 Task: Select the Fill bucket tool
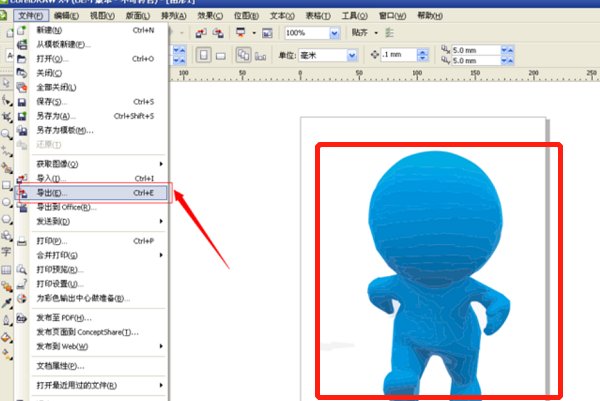(x=6, y=337)
